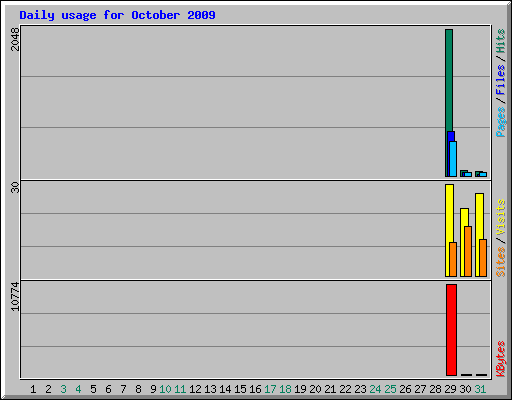Click day label 2 on x-axis

(x=48, y=389)
